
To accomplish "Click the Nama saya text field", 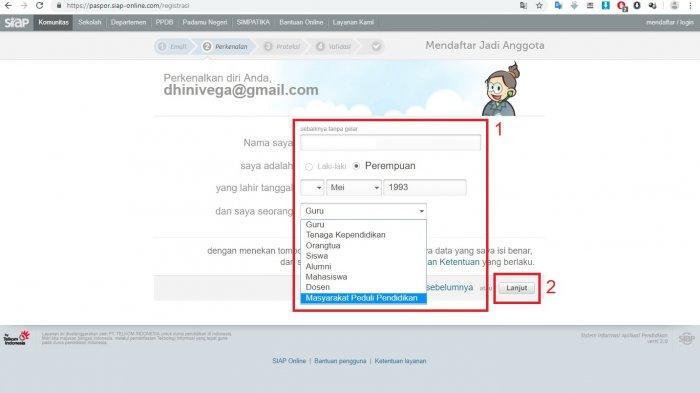I will 391,143.
